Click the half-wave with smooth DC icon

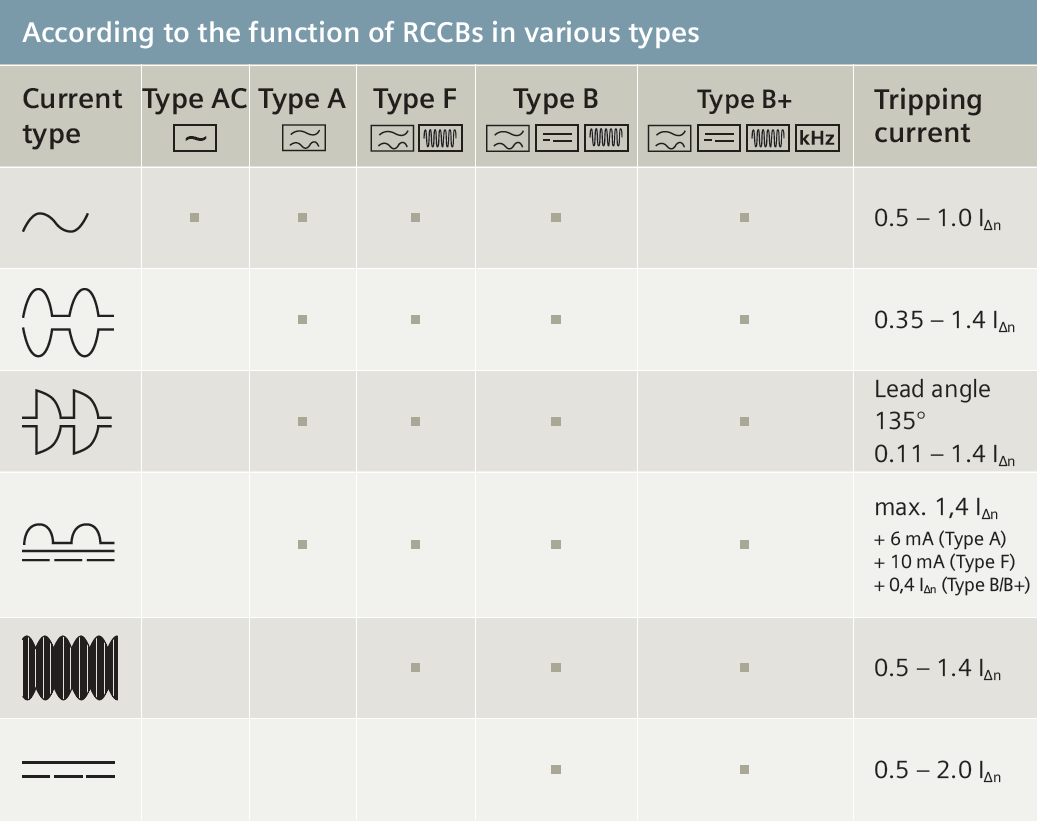[68, 542]
